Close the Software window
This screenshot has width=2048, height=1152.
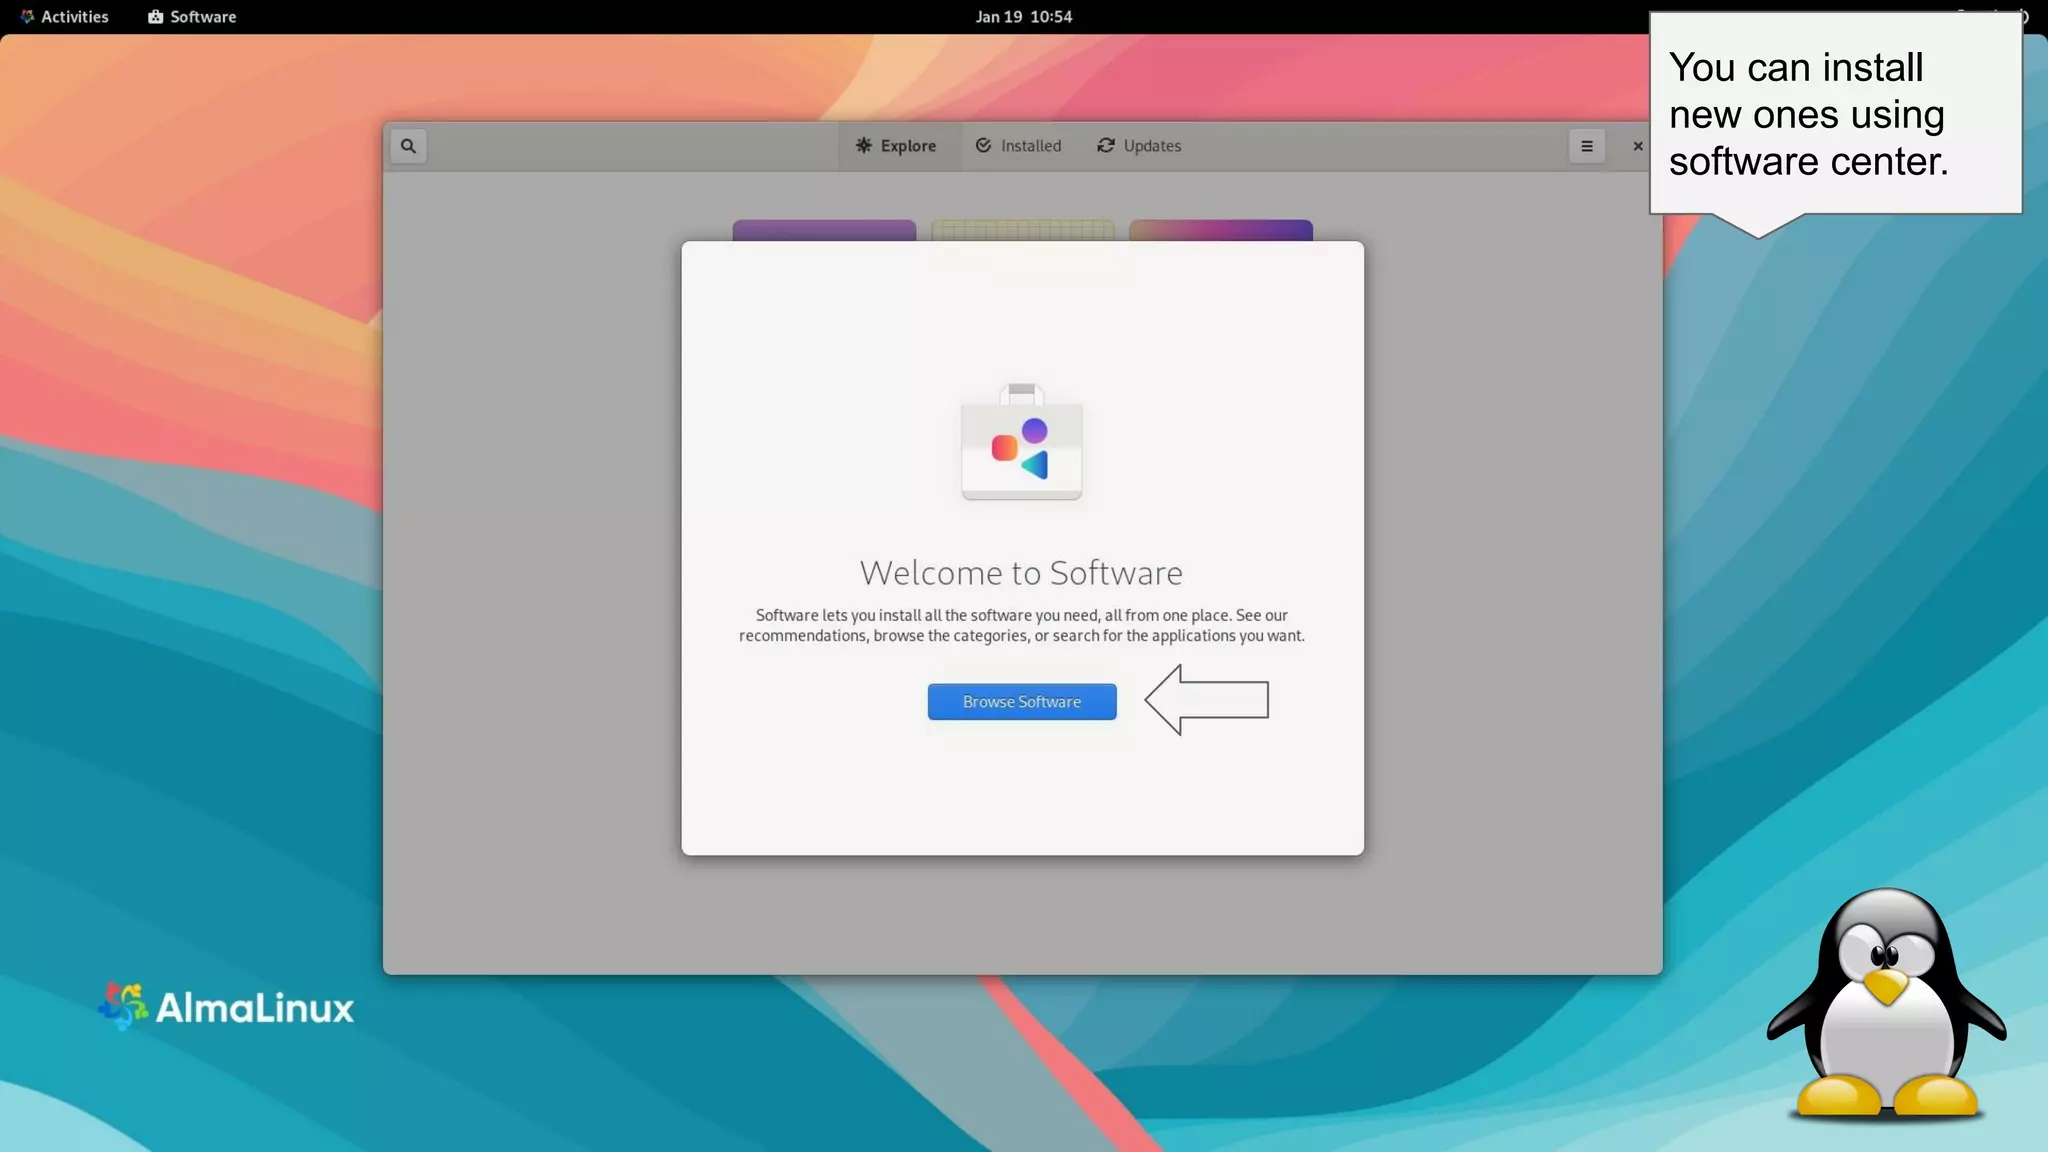pos(1638,146)
